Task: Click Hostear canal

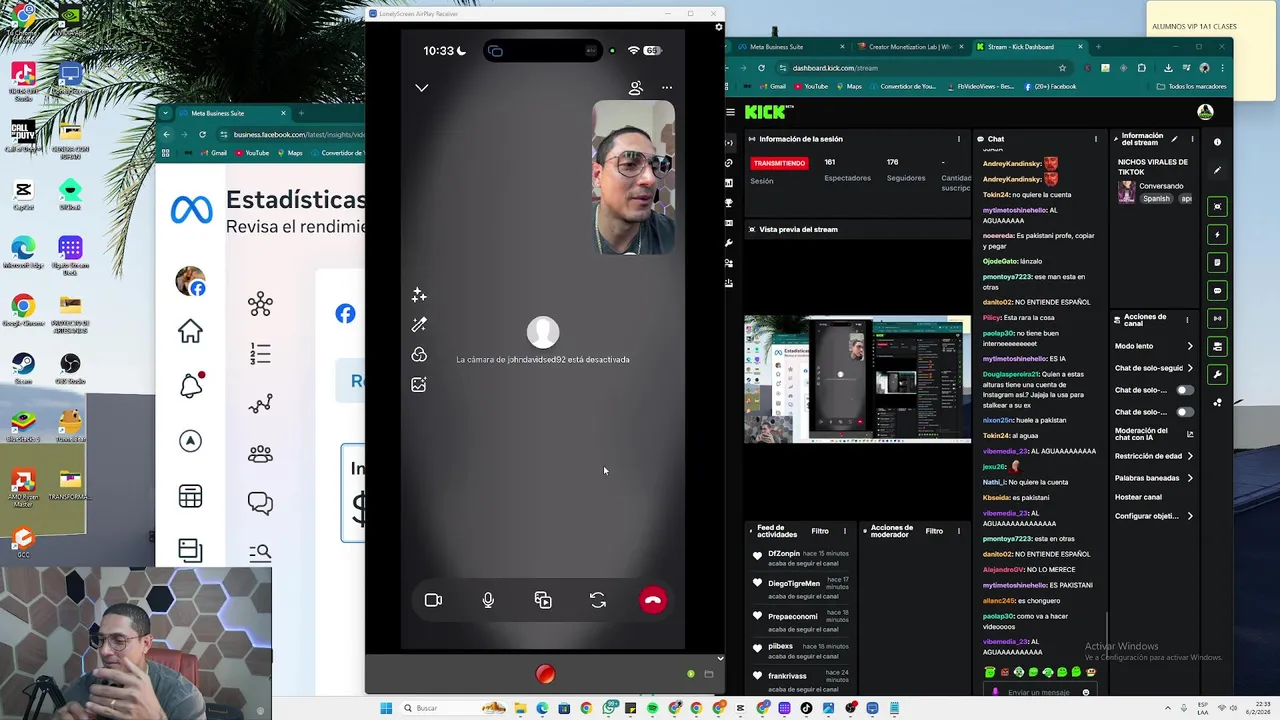Action: [1138, 497]
